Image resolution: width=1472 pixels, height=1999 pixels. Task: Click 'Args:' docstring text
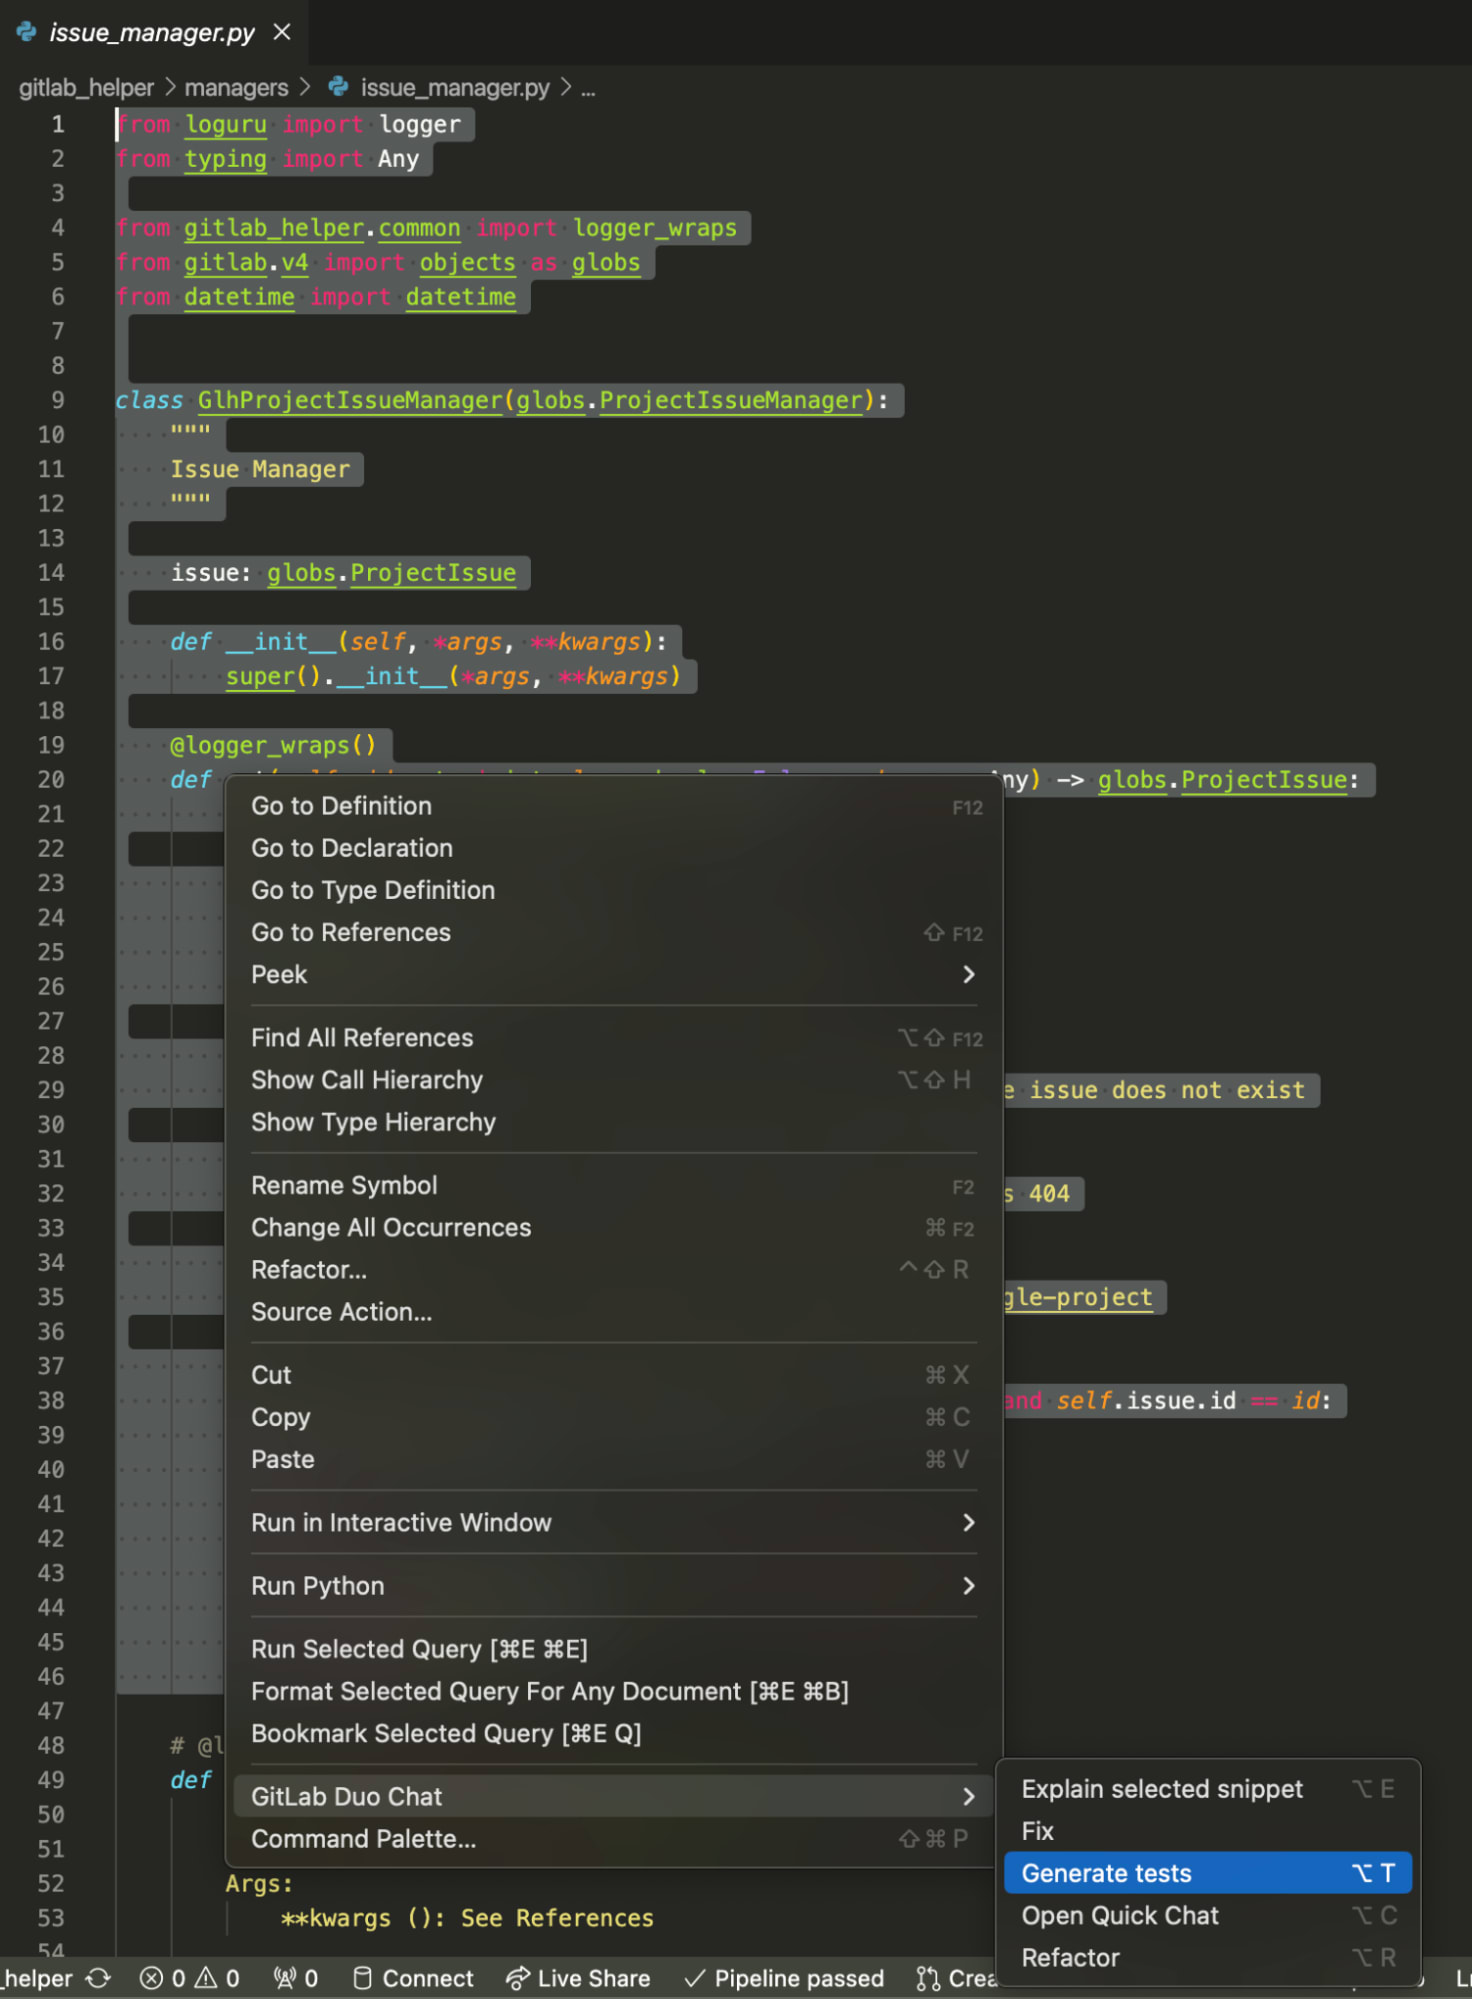[259, 1883]
